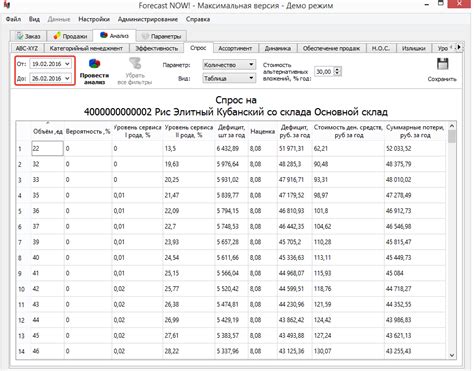474x371 pixels.
Task: Open the Параметры tab icon
Action: click(x=145, y=36)
